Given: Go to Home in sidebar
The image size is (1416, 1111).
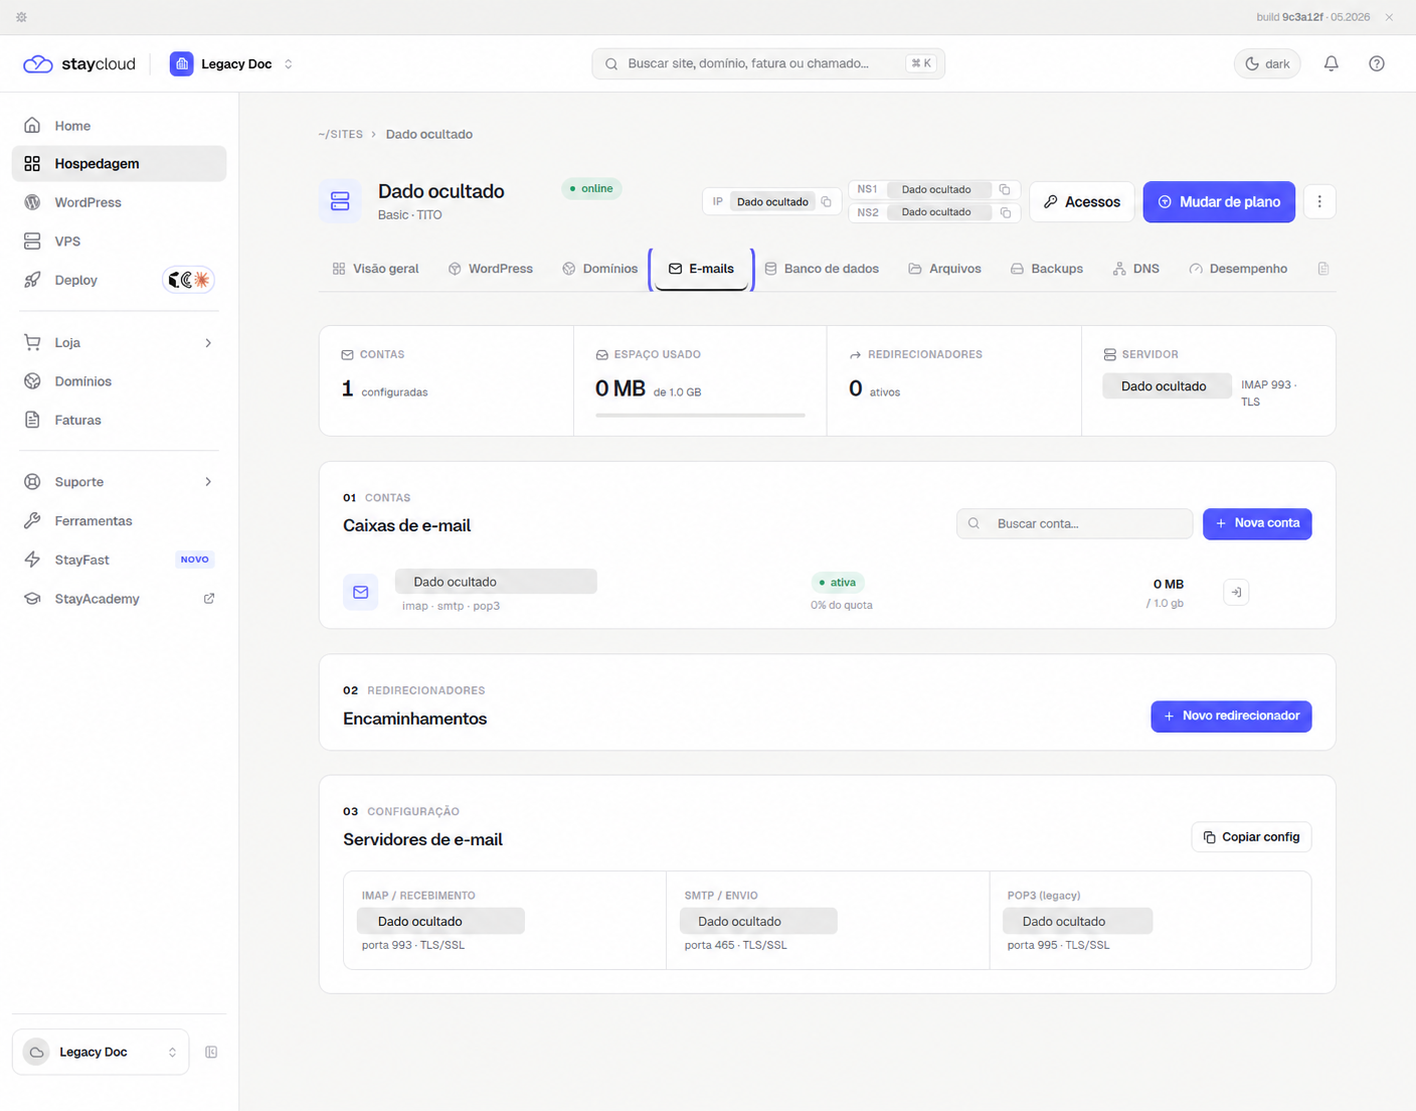Looking at the screenshot, I should (119, 126).
